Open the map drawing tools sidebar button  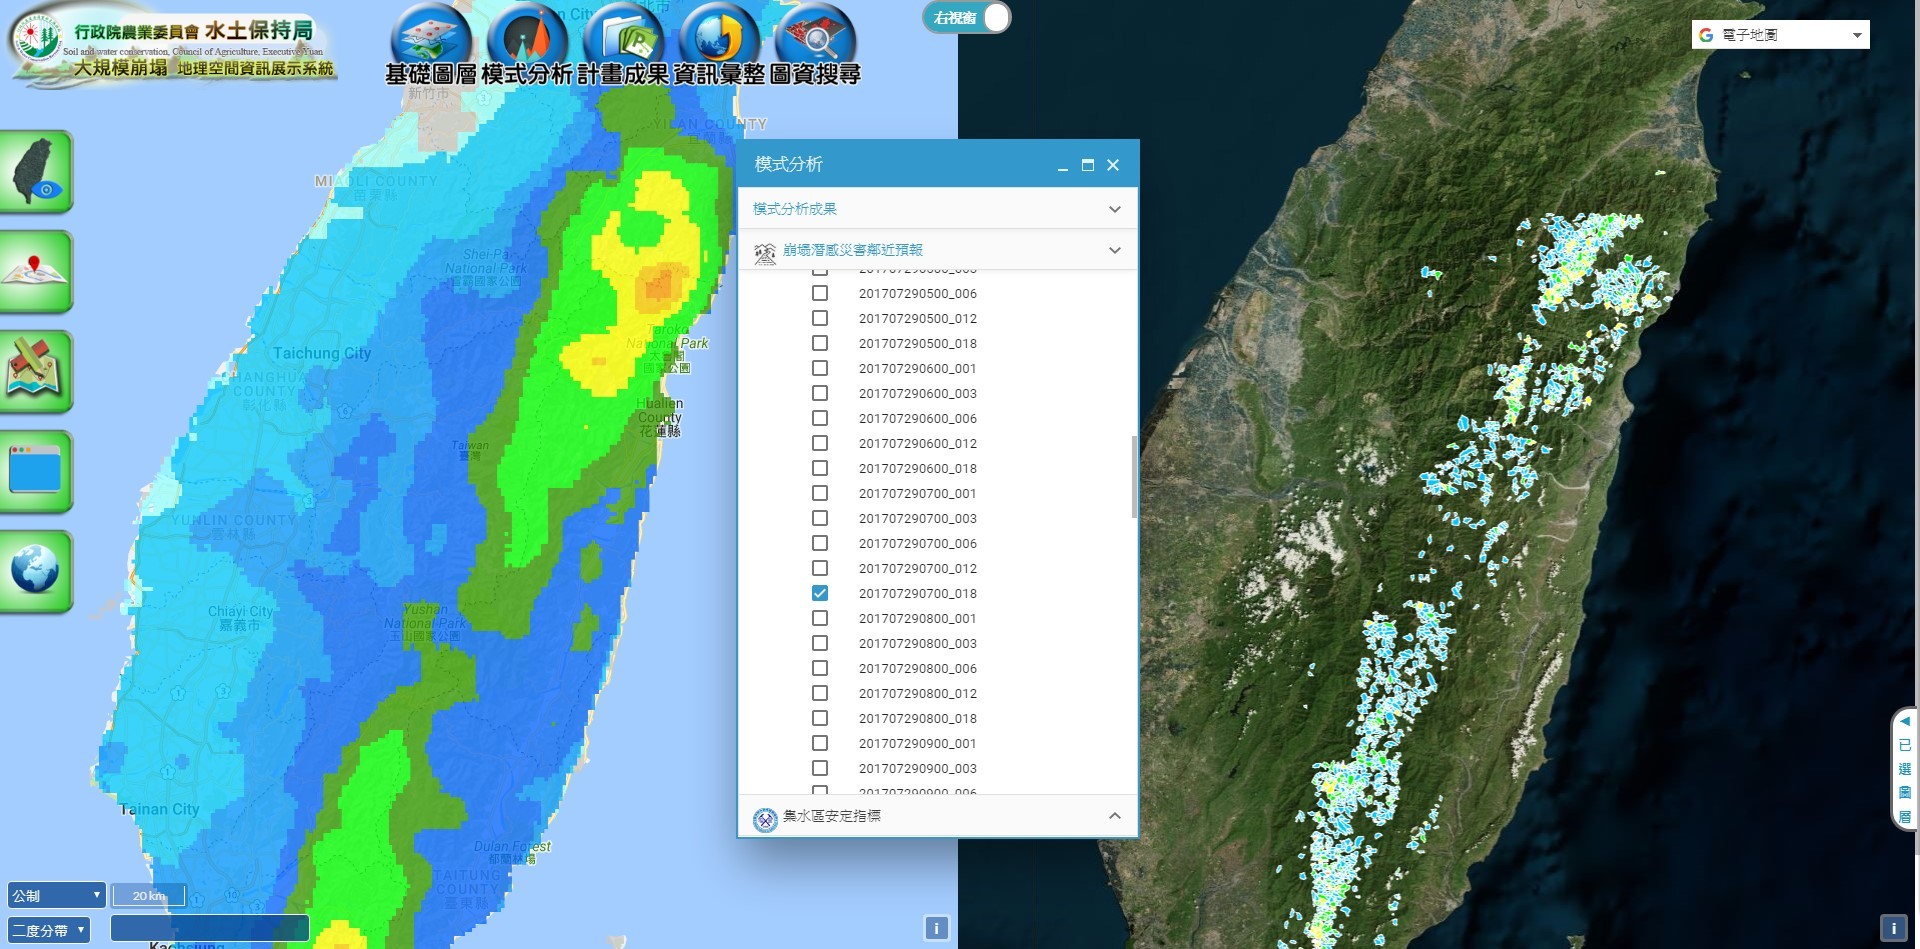click(x=37, y=372)
